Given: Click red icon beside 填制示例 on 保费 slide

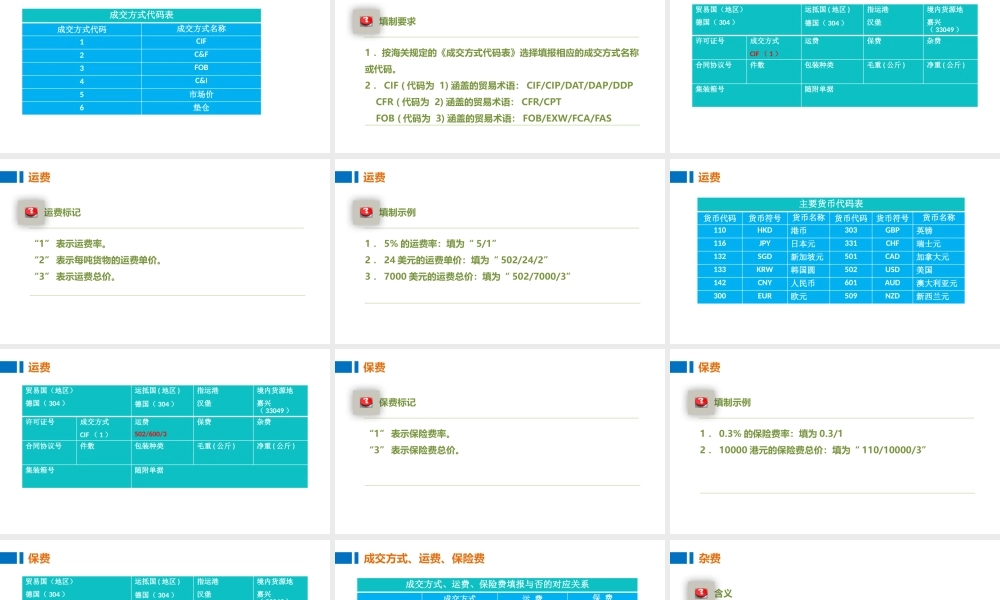Looking at the screenshot, I should (701, 402).
